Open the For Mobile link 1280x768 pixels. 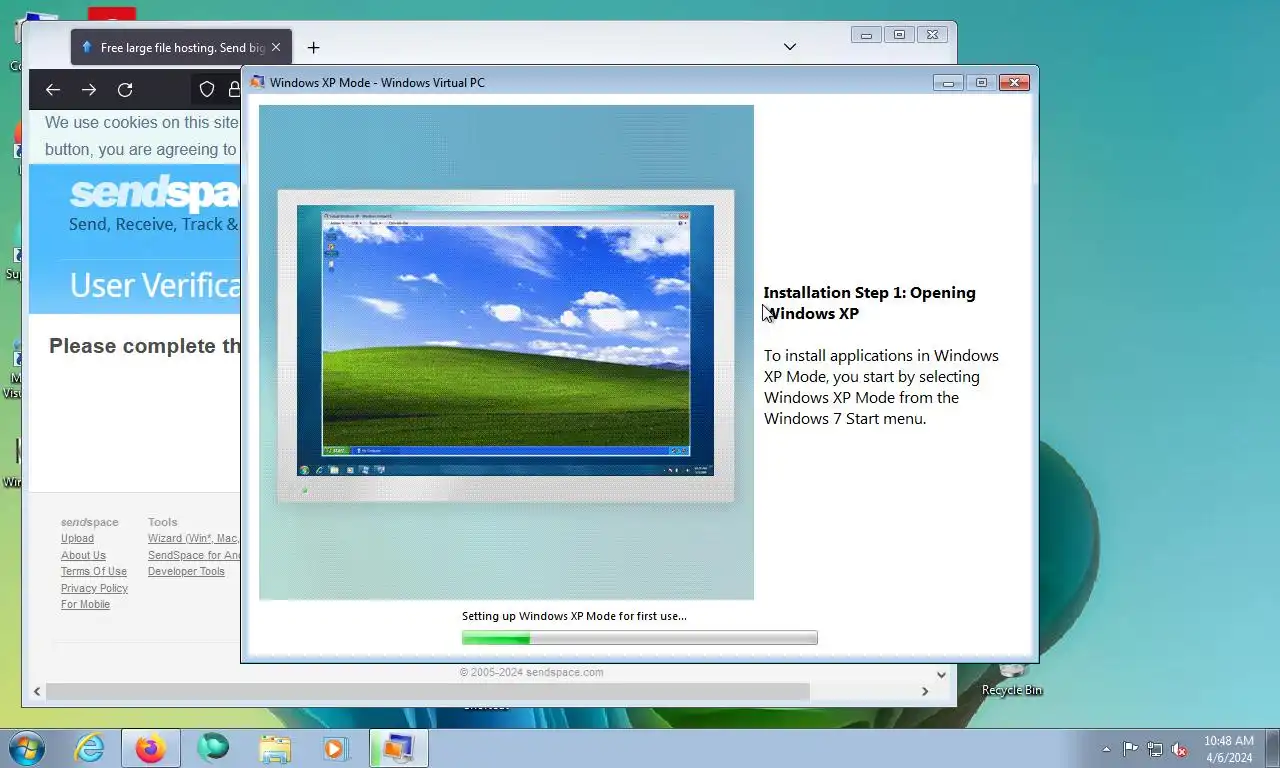[85, 604]
